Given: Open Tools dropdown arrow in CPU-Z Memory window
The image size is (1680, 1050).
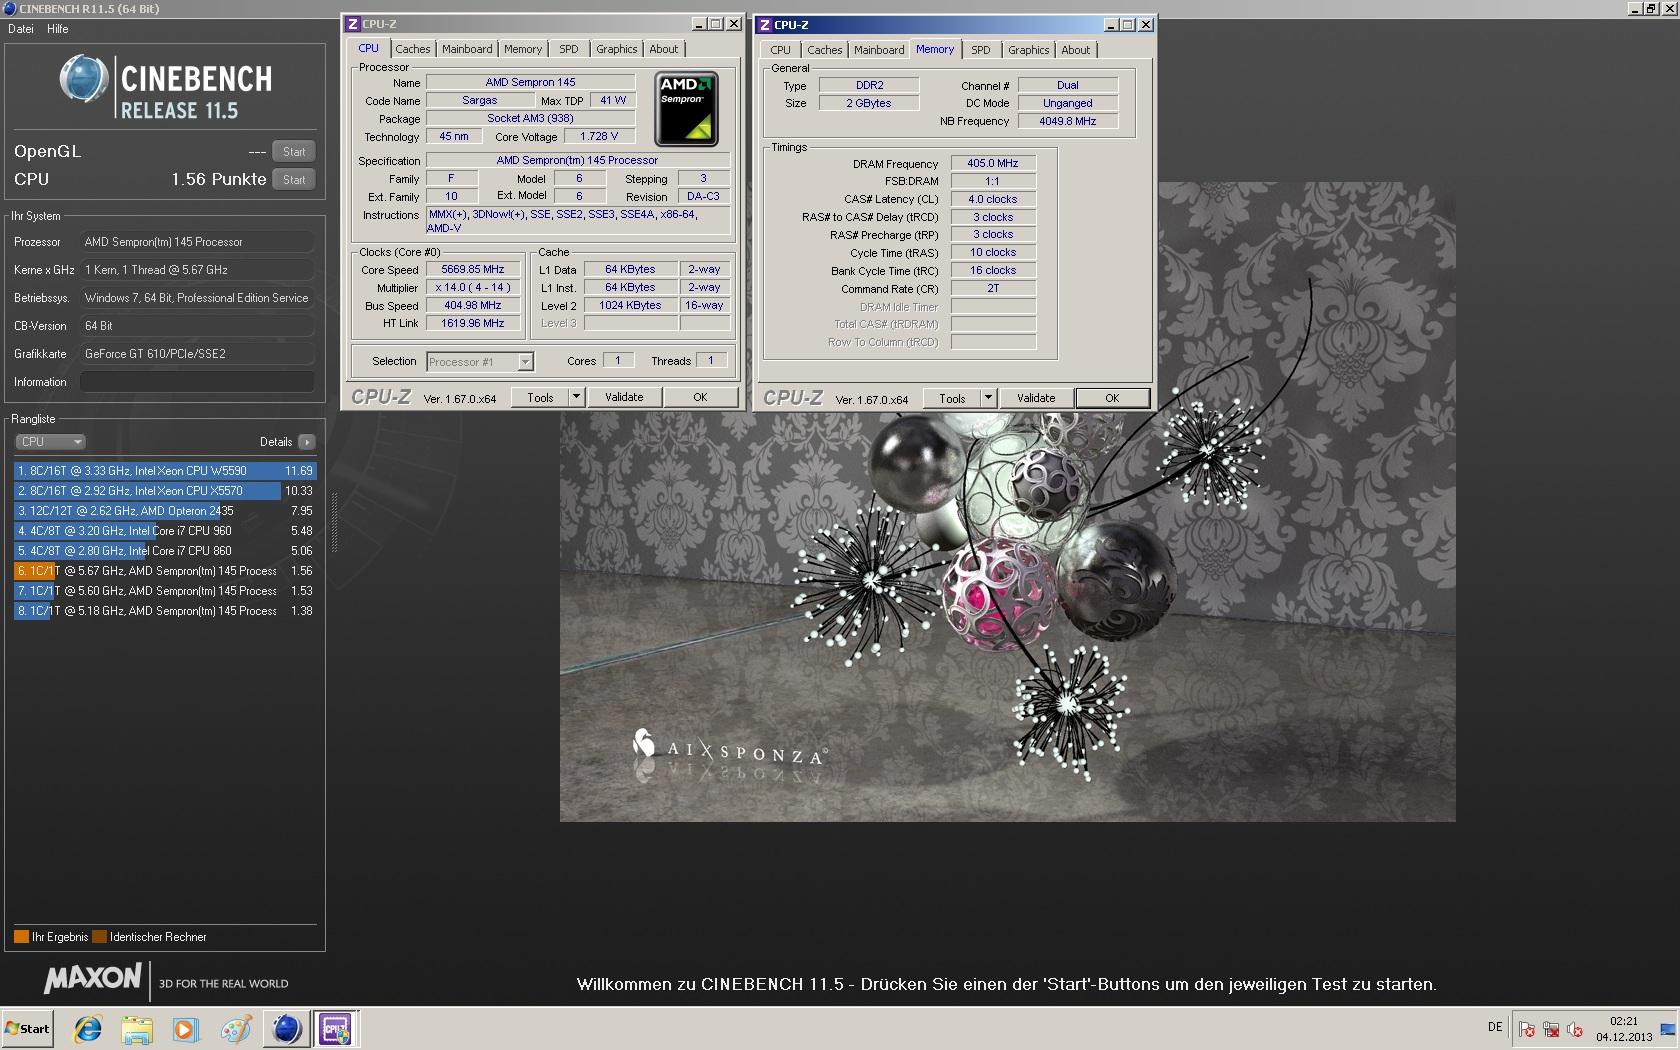Looking at the screenshot, I should [x=988, y=398].
